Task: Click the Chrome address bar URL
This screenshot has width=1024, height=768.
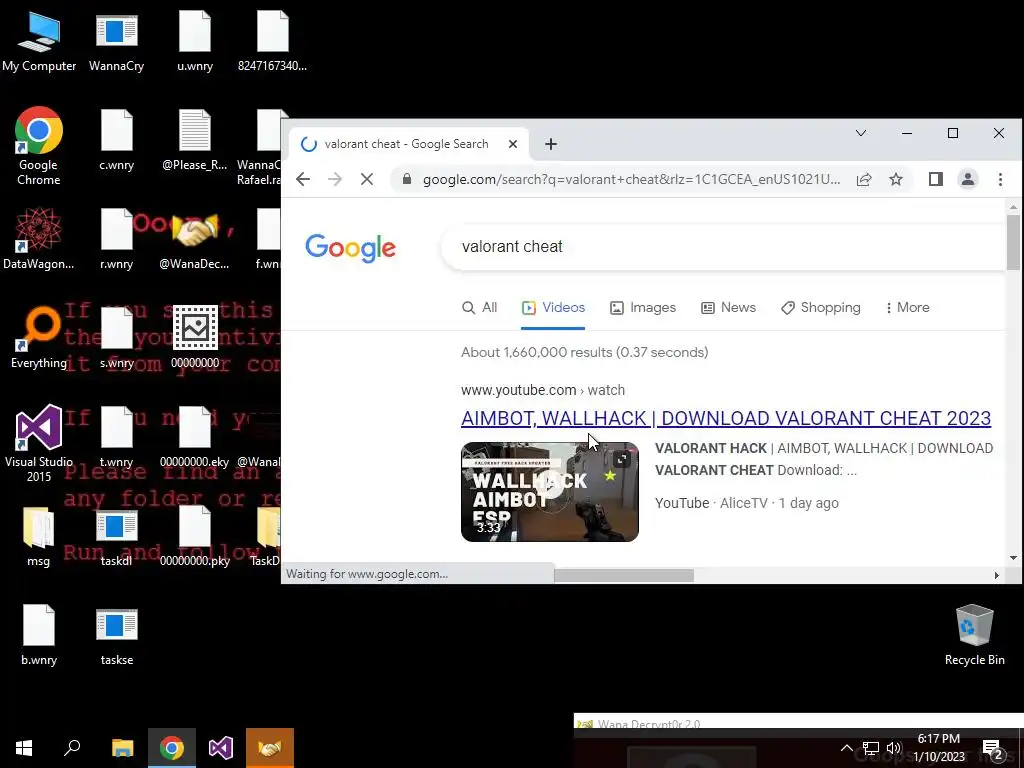Action: point(631,179)
